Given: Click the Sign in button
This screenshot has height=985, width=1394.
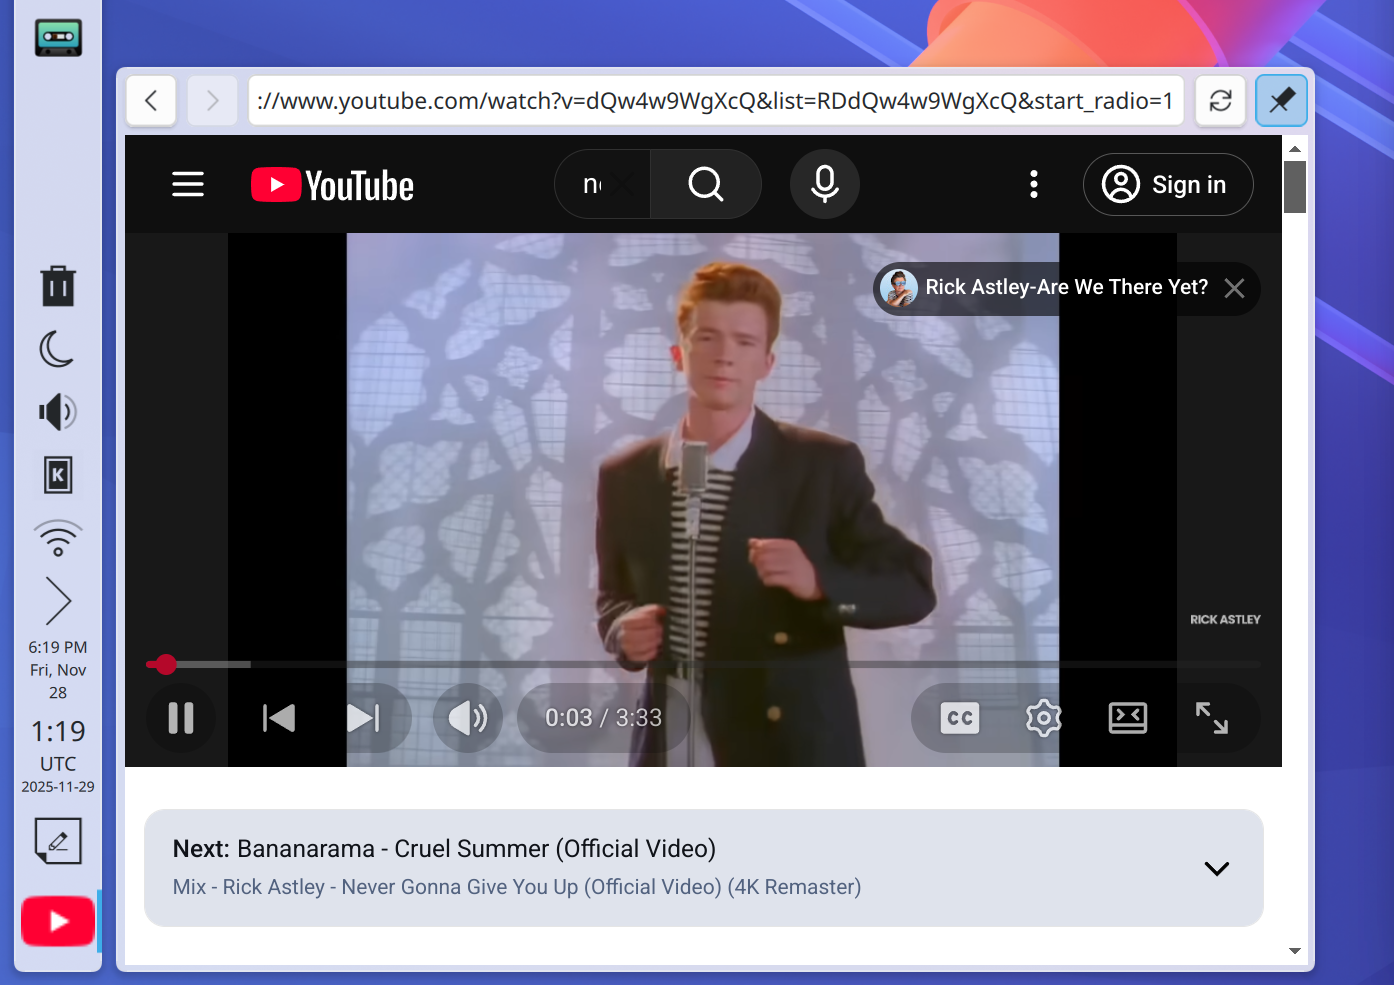Looking at the screenshot, I should (x=1168, y=184).
